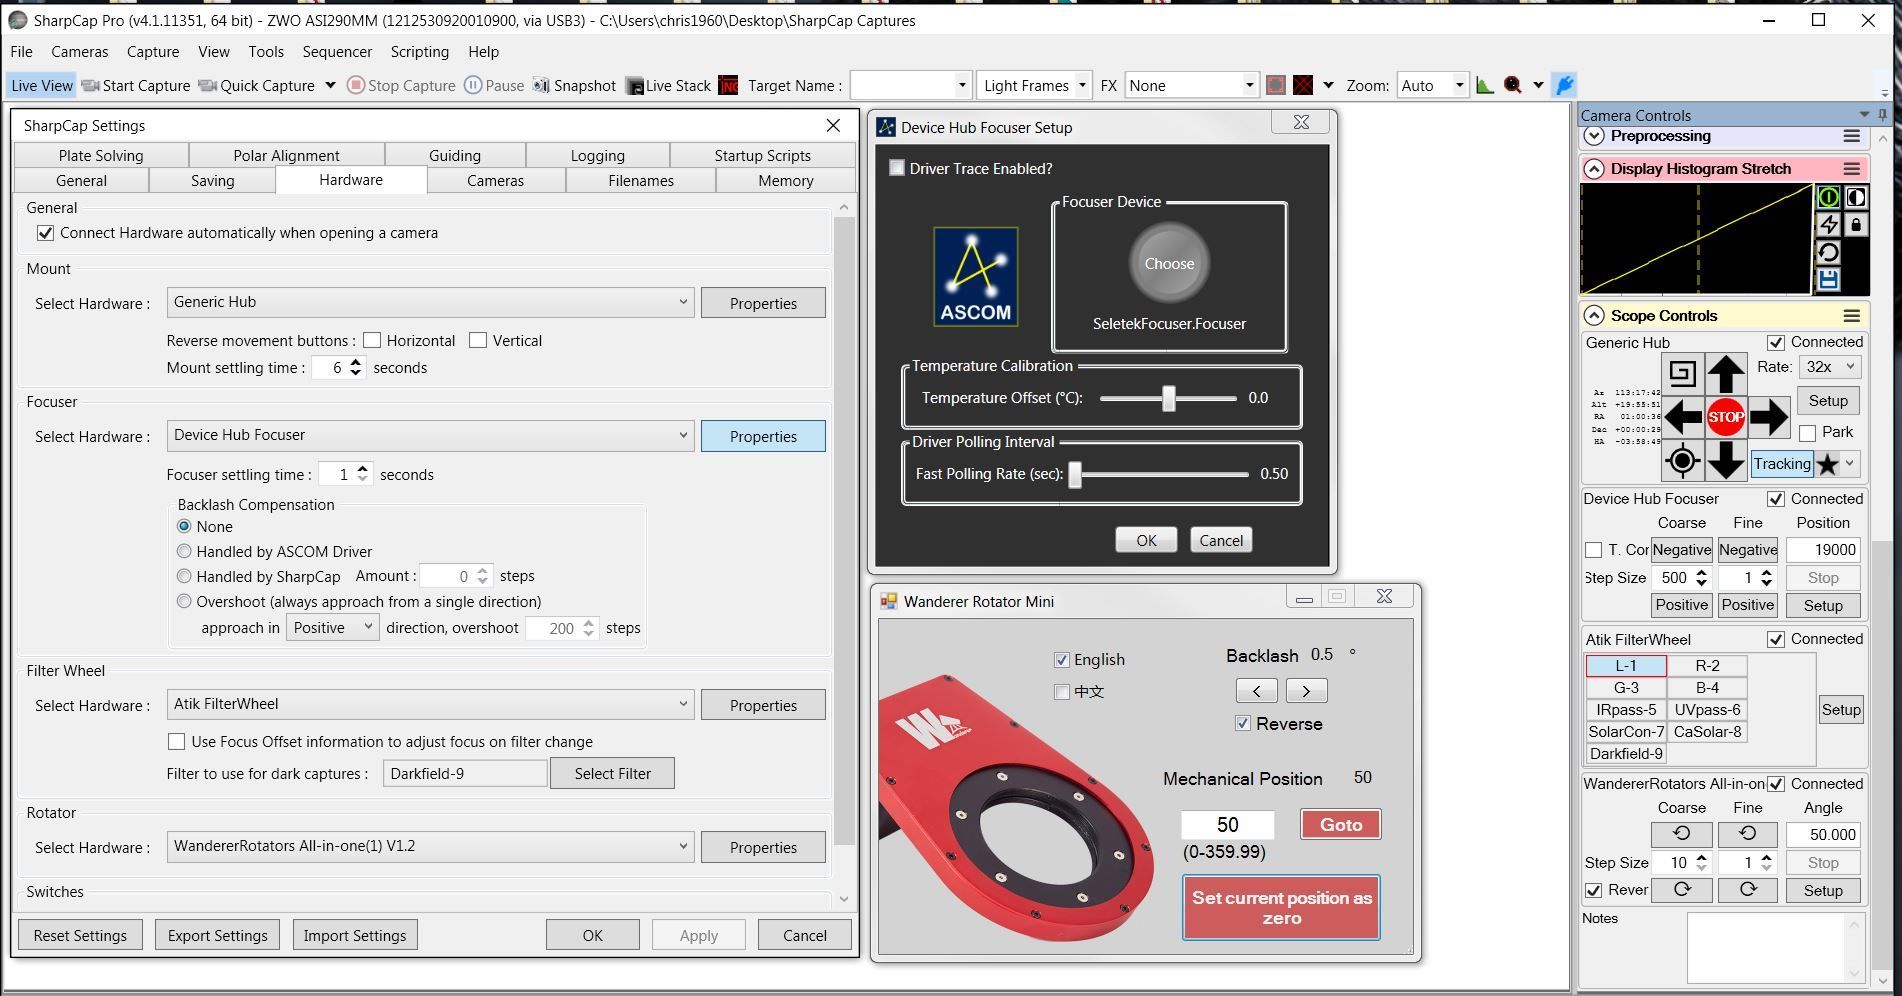Click Select Filter button
This screenshot has width=1902, height=996.
pos(612,773)
